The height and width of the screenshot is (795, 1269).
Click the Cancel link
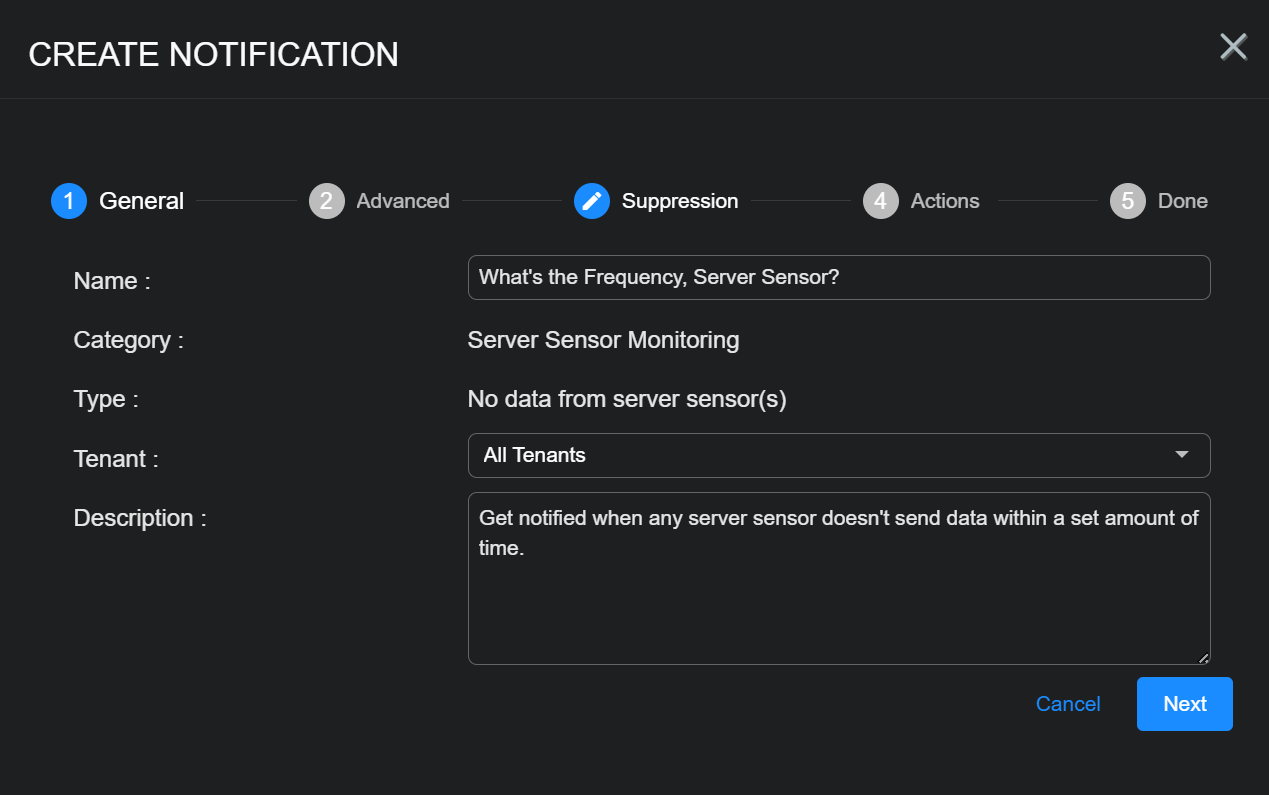coord(1068,704)
